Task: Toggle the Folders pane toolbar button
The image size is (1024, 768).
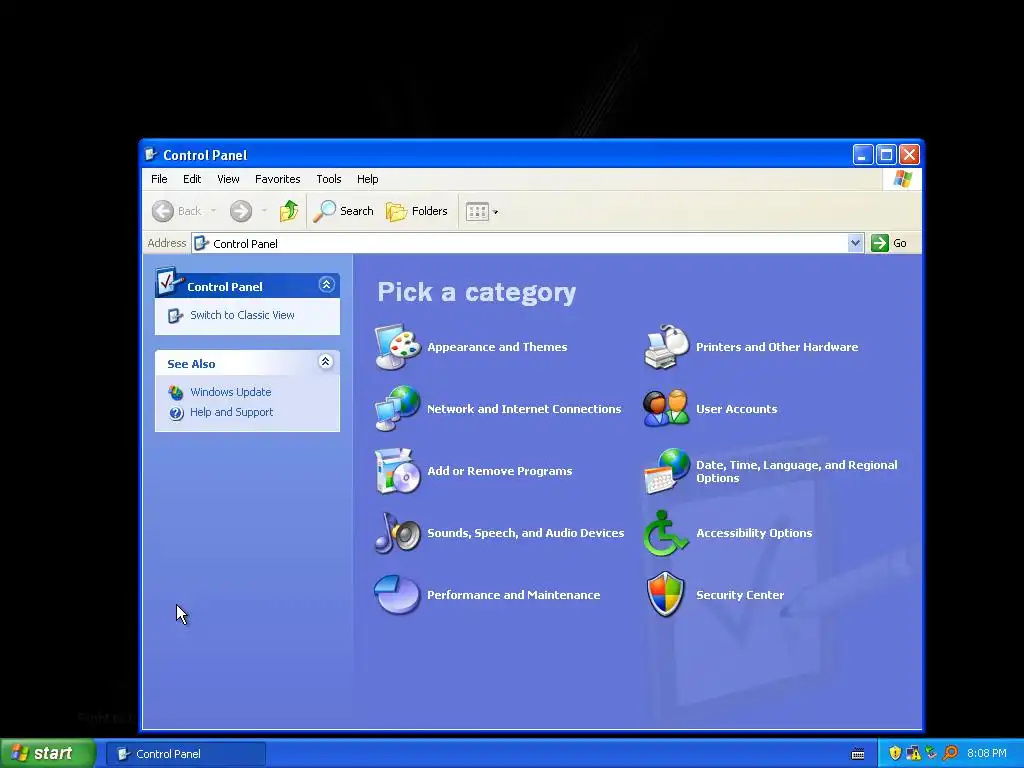Action: 417,211
